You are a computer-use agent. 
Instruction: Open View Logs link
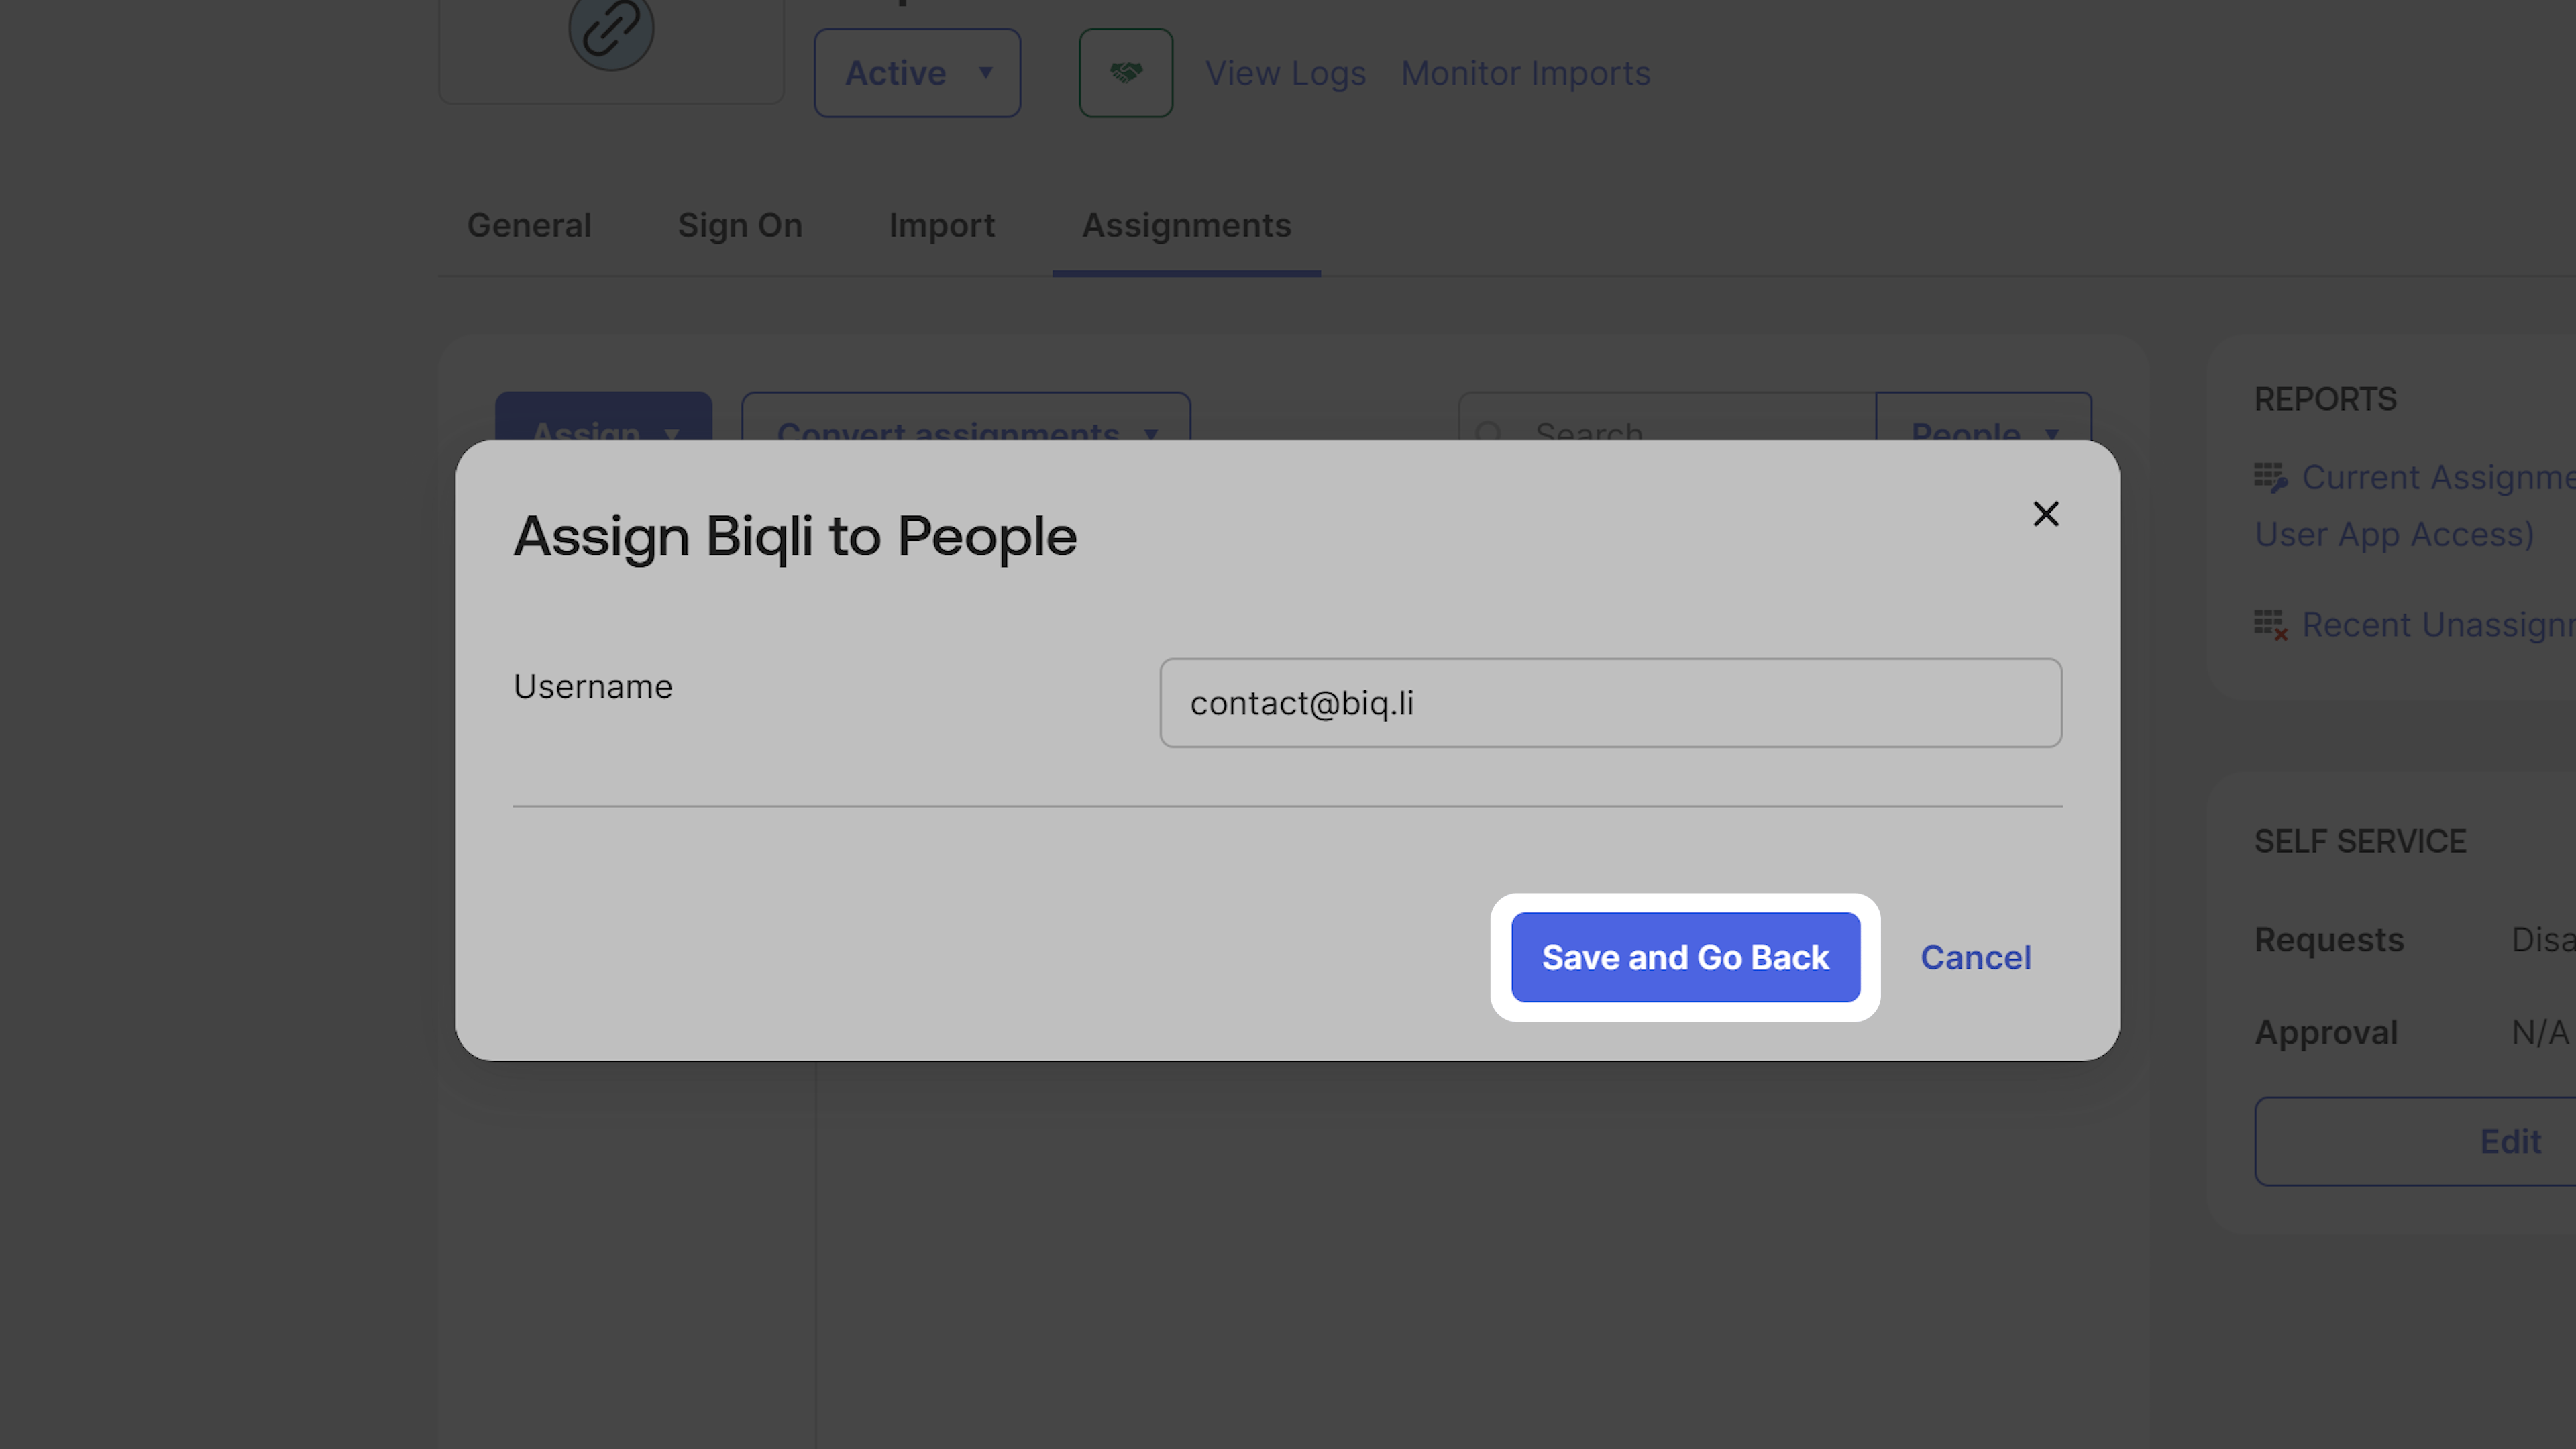(x=1285, y=73)
